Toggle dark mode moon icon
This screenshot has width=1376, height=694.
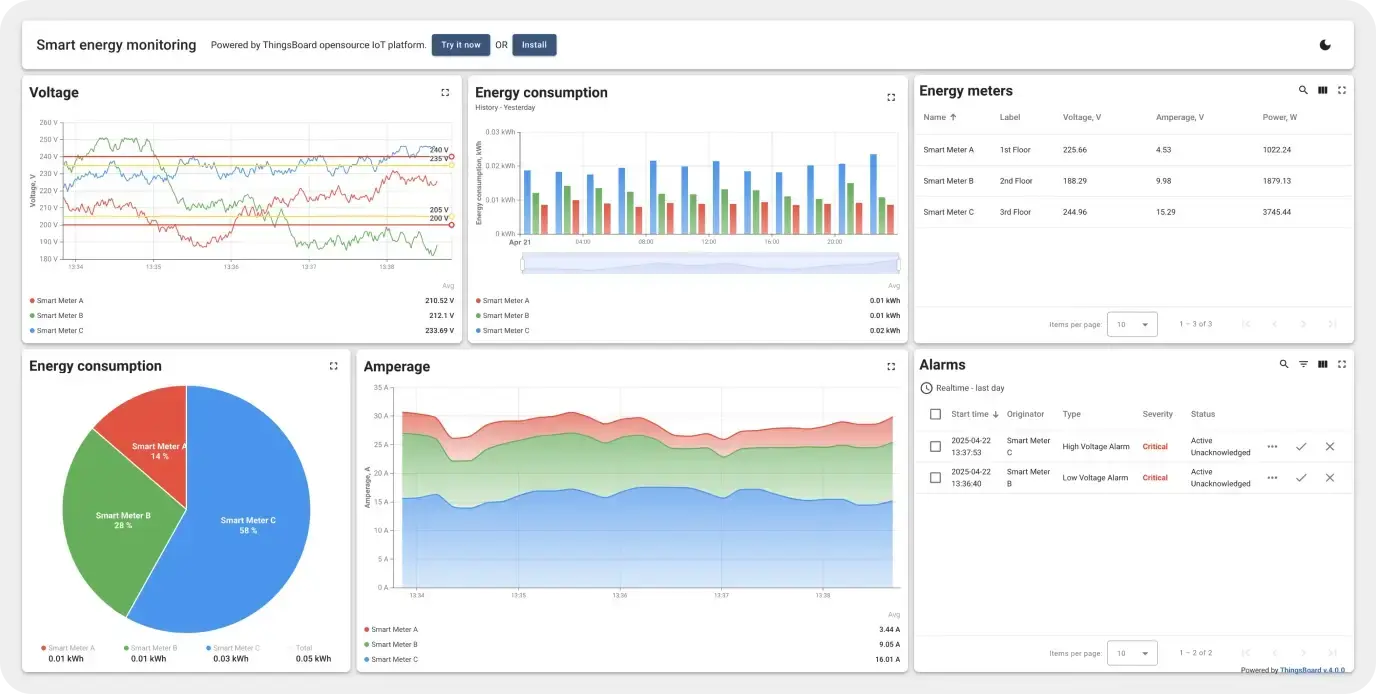(x=1325, y=45)
